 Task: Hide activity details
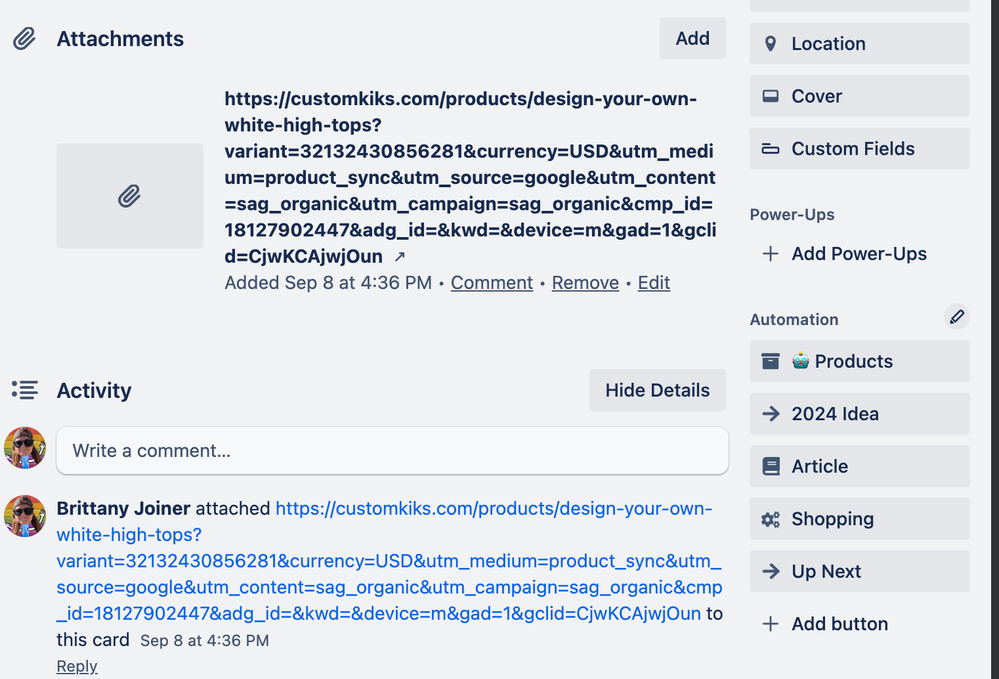(657, 390)
